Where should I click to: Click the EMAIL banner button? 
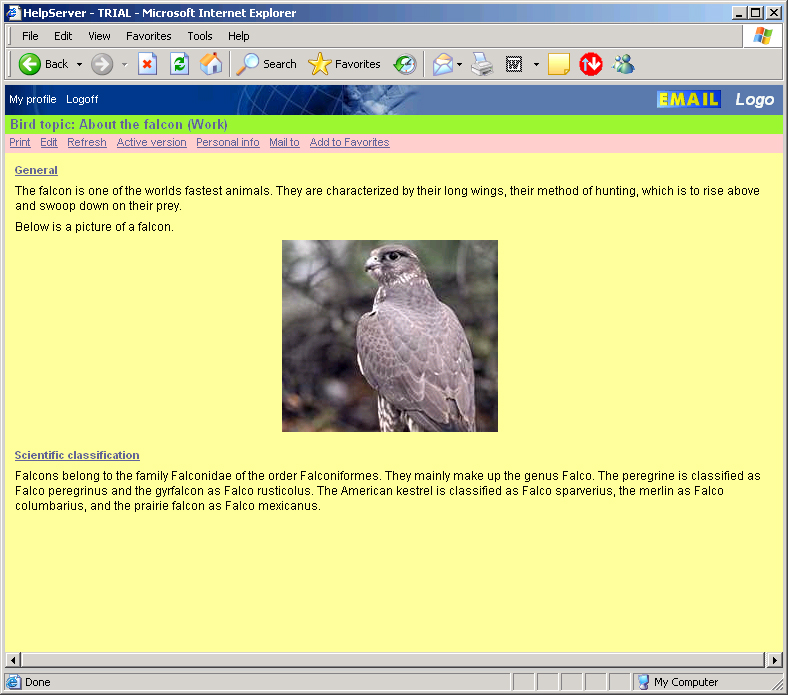(x=688, y=100)
